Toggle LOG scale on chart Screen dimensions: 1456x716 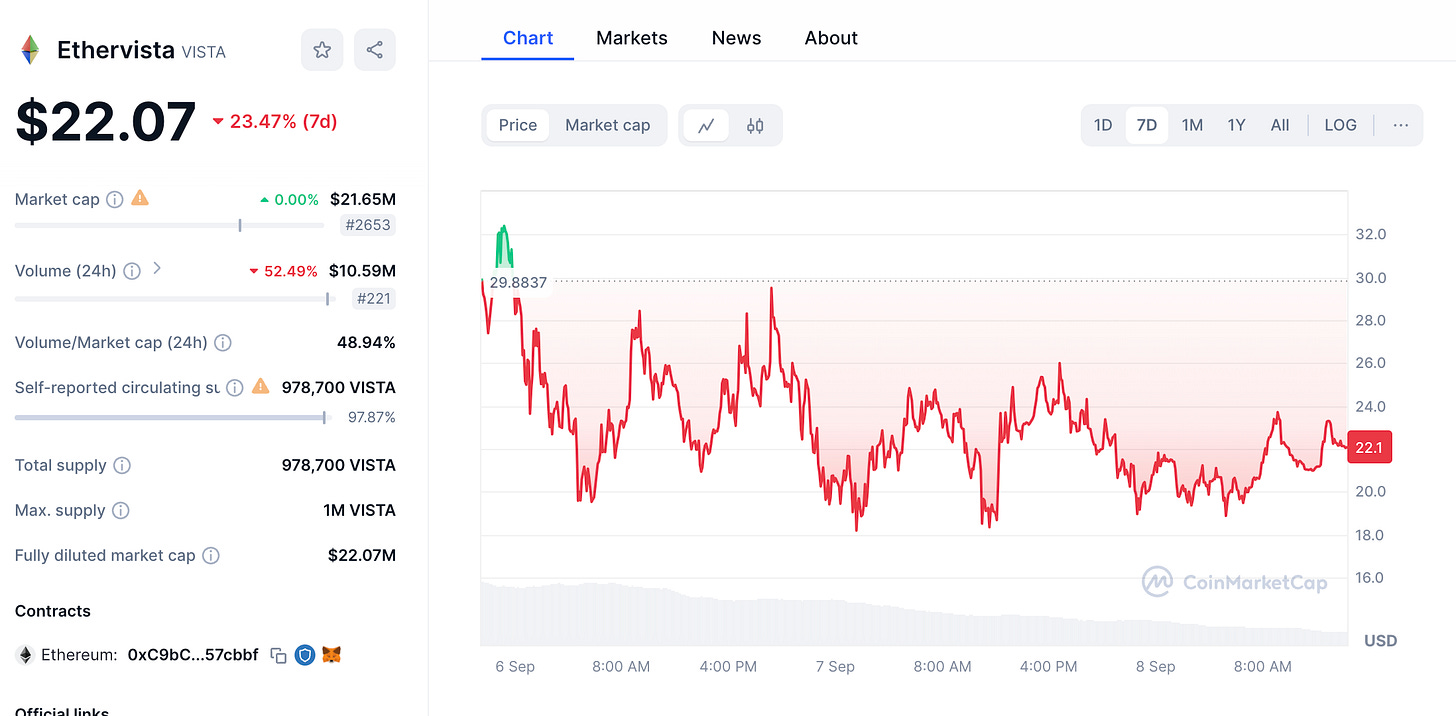coord(1341,126)
